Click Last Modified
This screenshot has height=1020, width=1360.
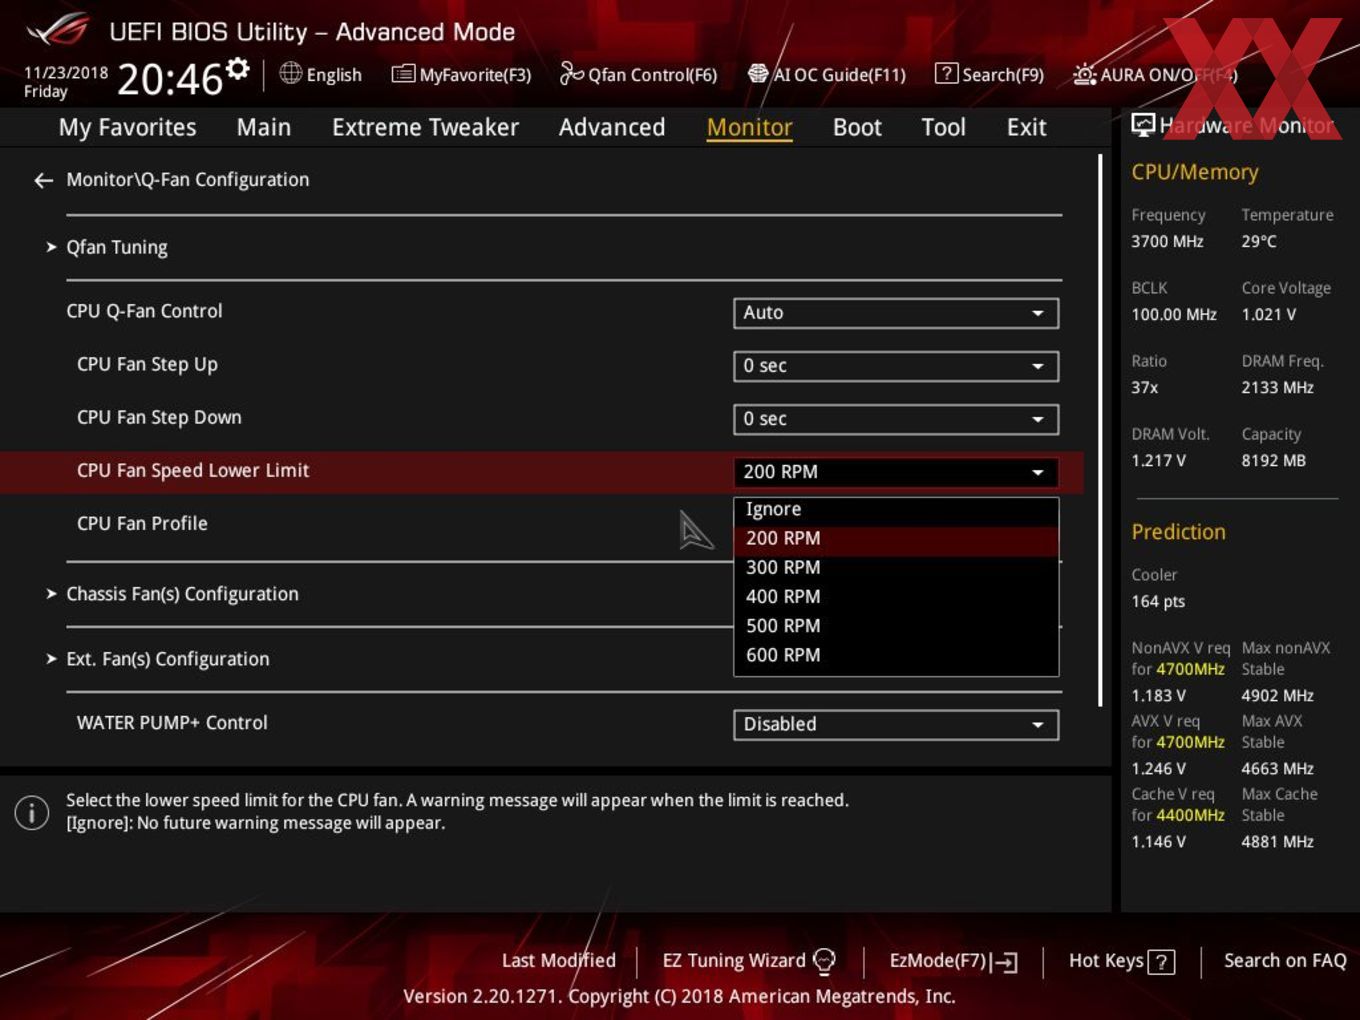click(559, 961)
